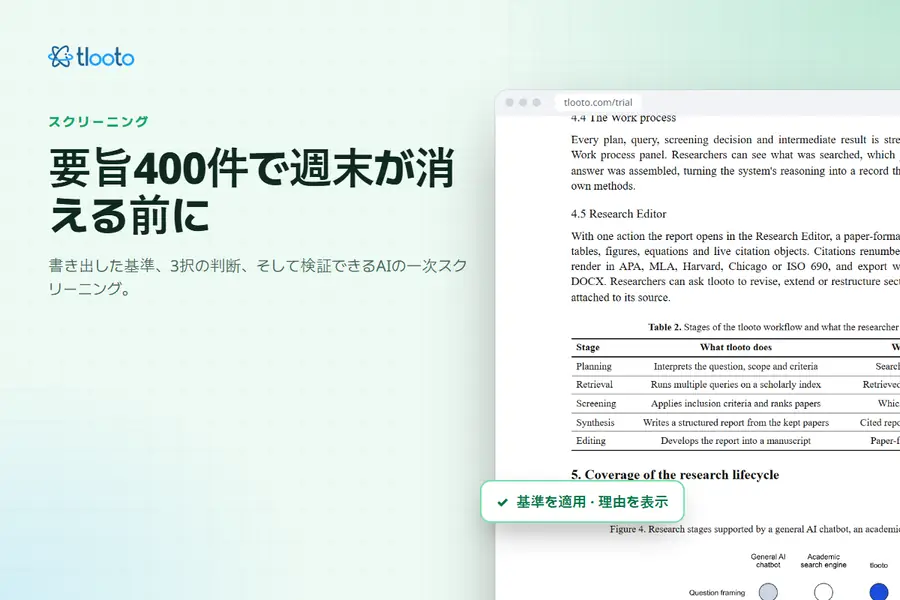The height and width of the screenshot is (600, 900).
Task: Click 'Interprets the question, scope and criteria'
Action: [736, 366]
